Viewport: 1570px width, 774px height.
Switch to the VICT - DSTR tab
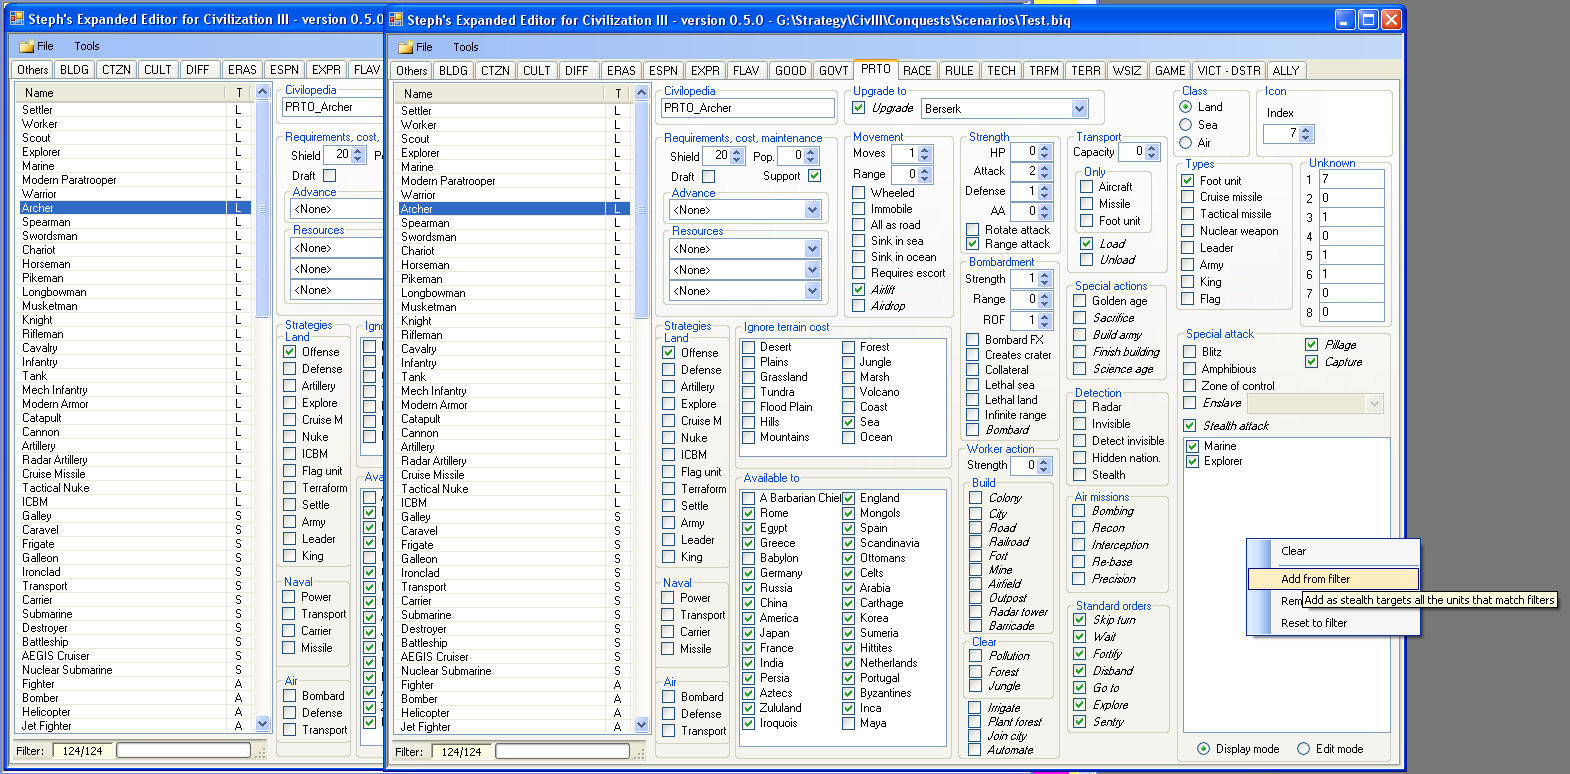click(x=1229, y=70)
